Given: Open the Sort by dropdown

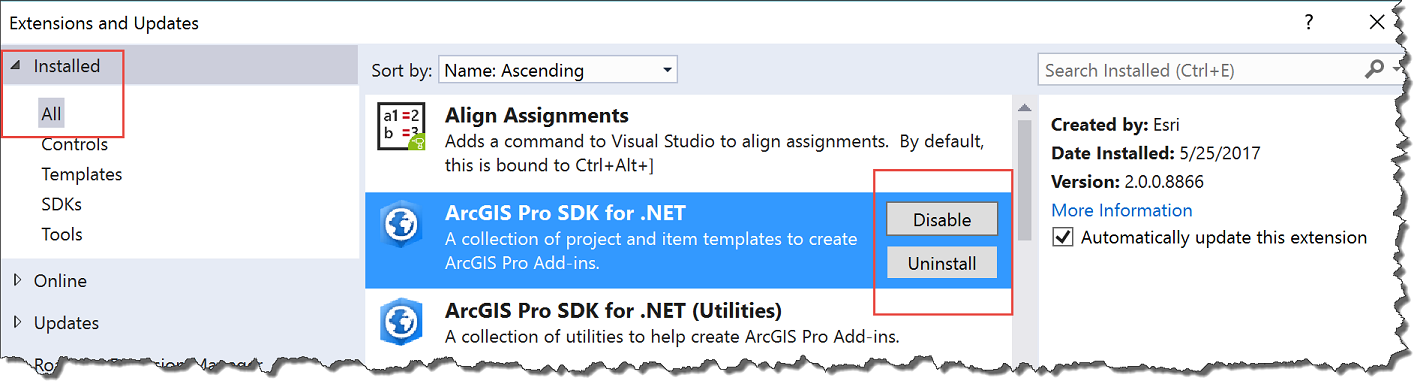Looking at the screenshot, I should tap(558, 70).
